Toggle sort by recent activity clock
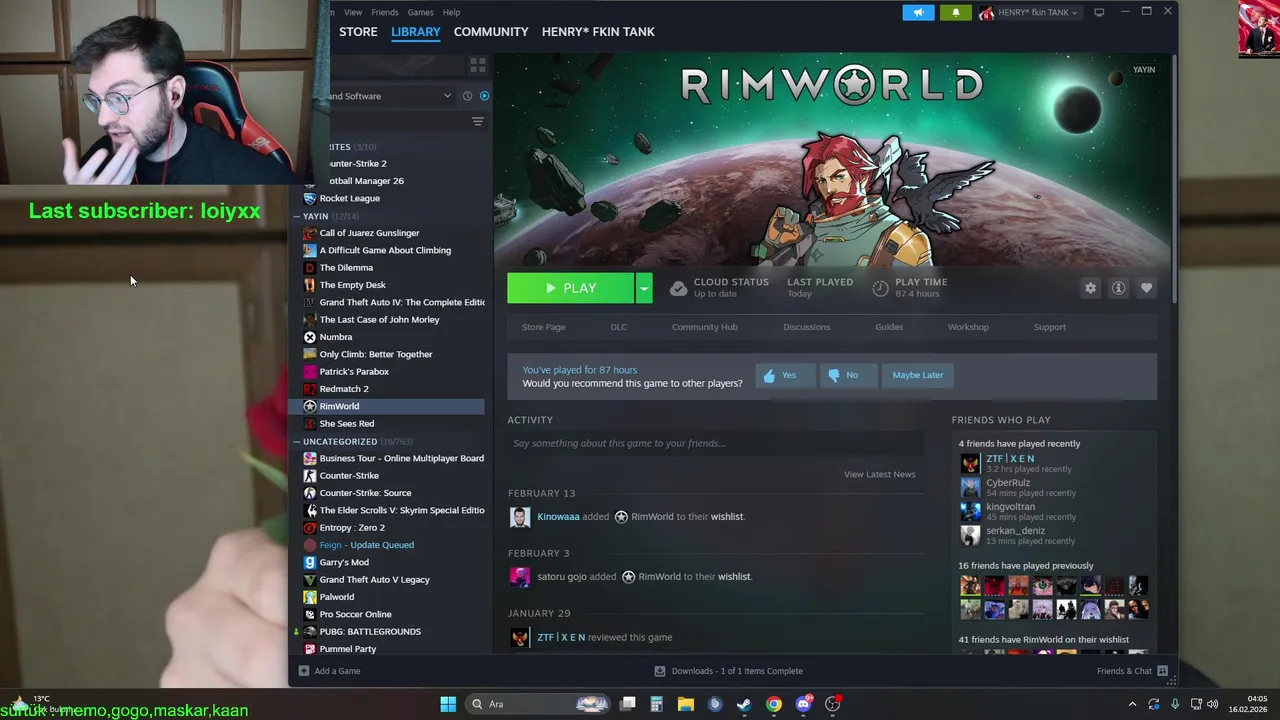 pos(467,96)
